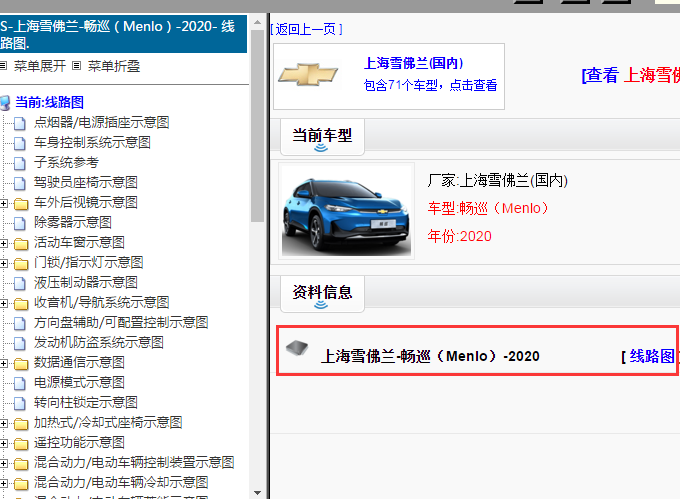
Task: Click the folder icon for 混合动力/电动车辆控制装置示意图
Action: [x=21, y=463]
